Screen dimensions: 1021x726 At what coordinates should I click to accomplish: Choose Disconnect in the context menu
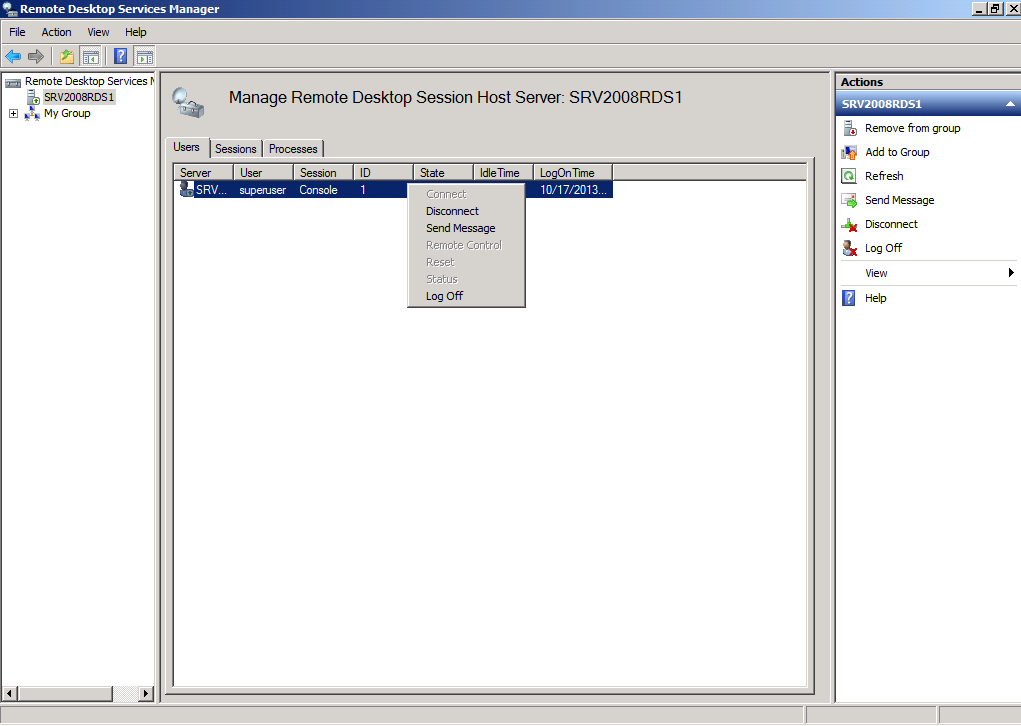tap(453, 211)
